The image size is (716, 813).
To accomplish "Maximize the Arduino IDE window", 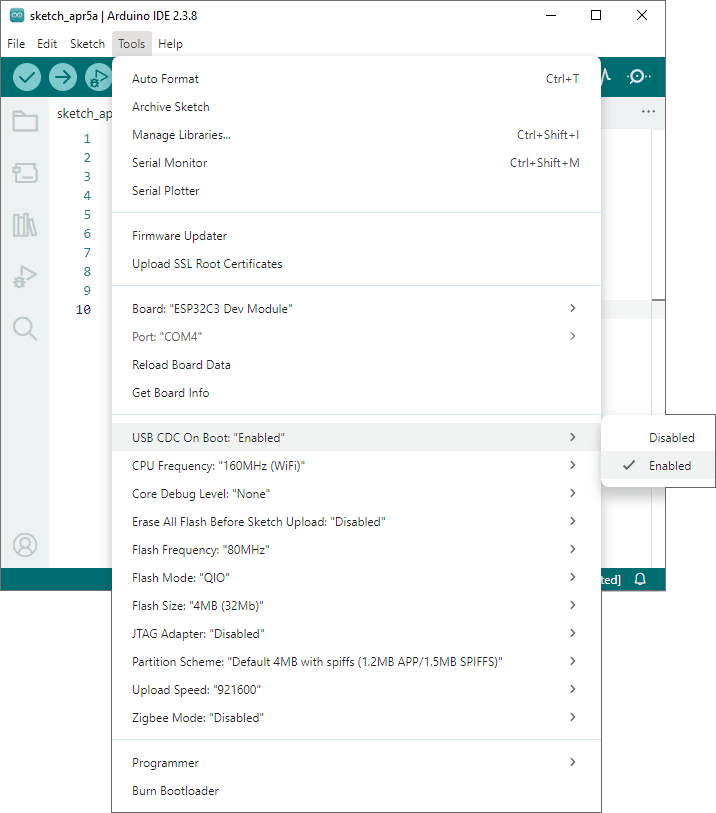I will [596, 15].
